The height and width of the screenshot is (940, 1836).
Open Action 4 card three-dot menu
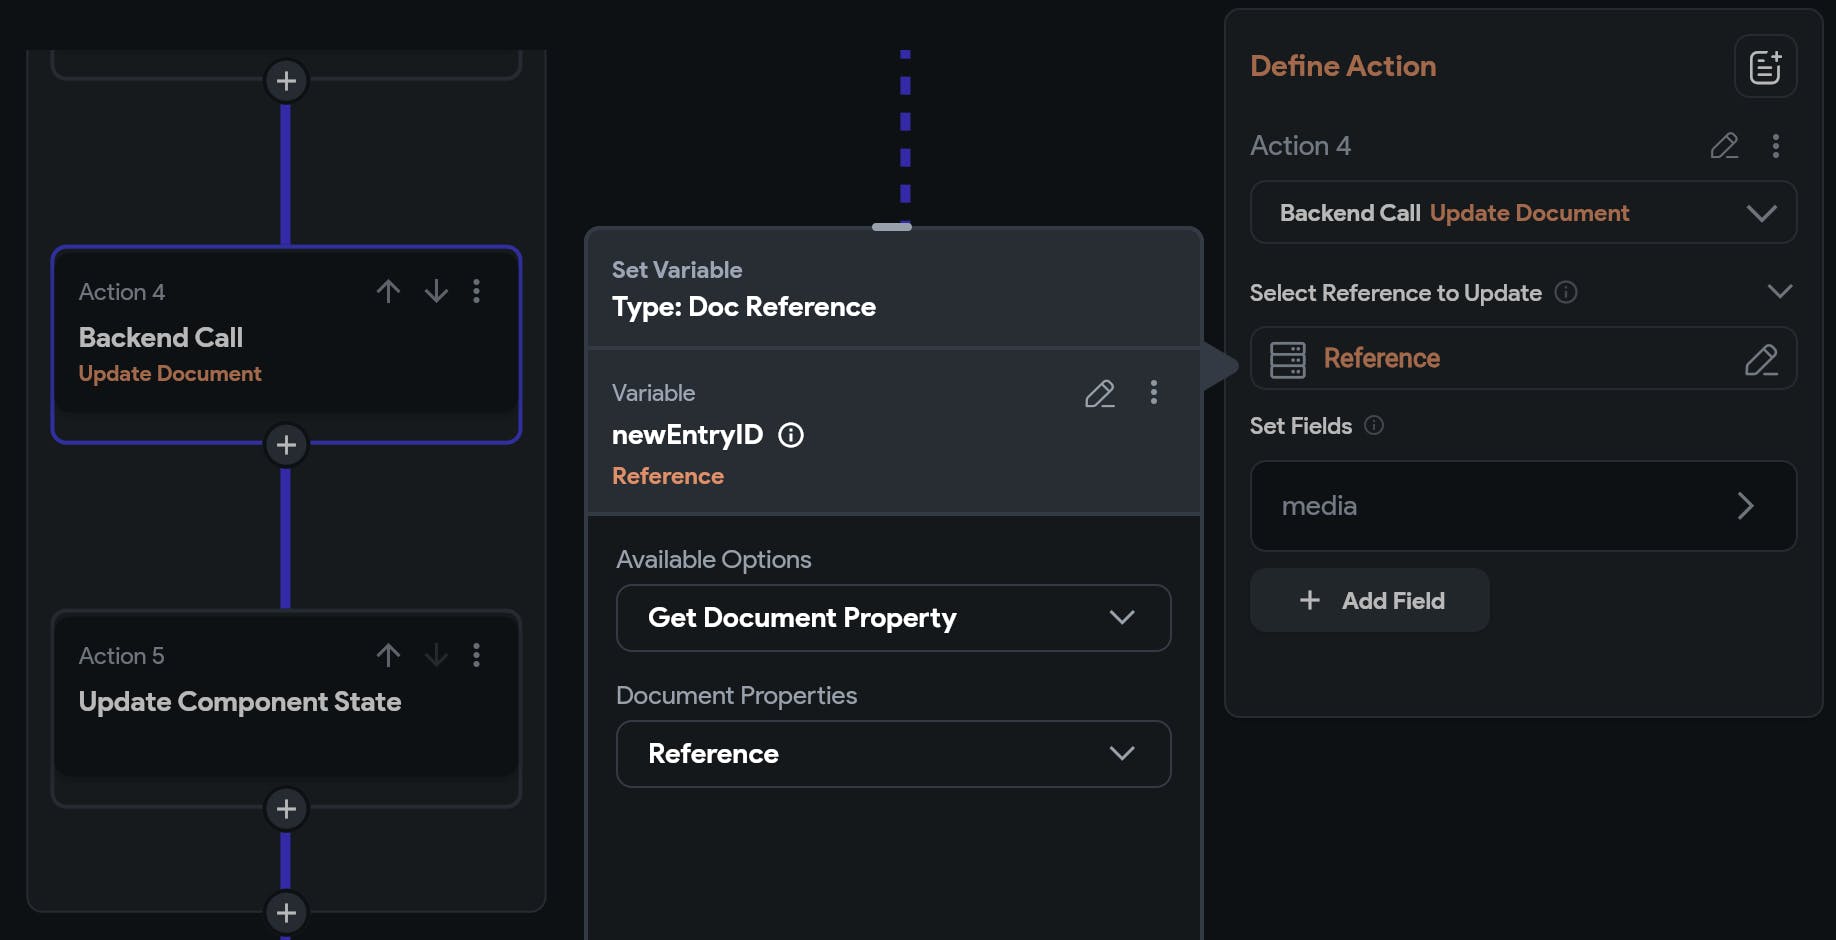pyautogui.click(x=477, y=291)
